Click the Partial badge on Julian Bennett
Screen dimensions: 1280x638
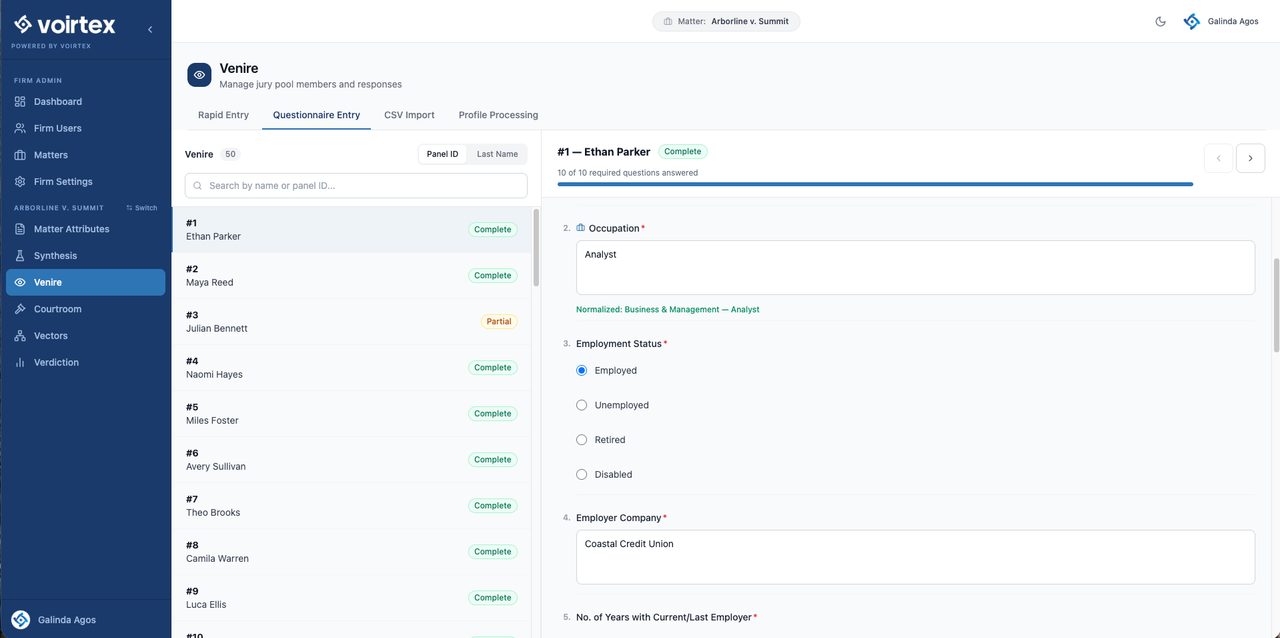[499, 322]
